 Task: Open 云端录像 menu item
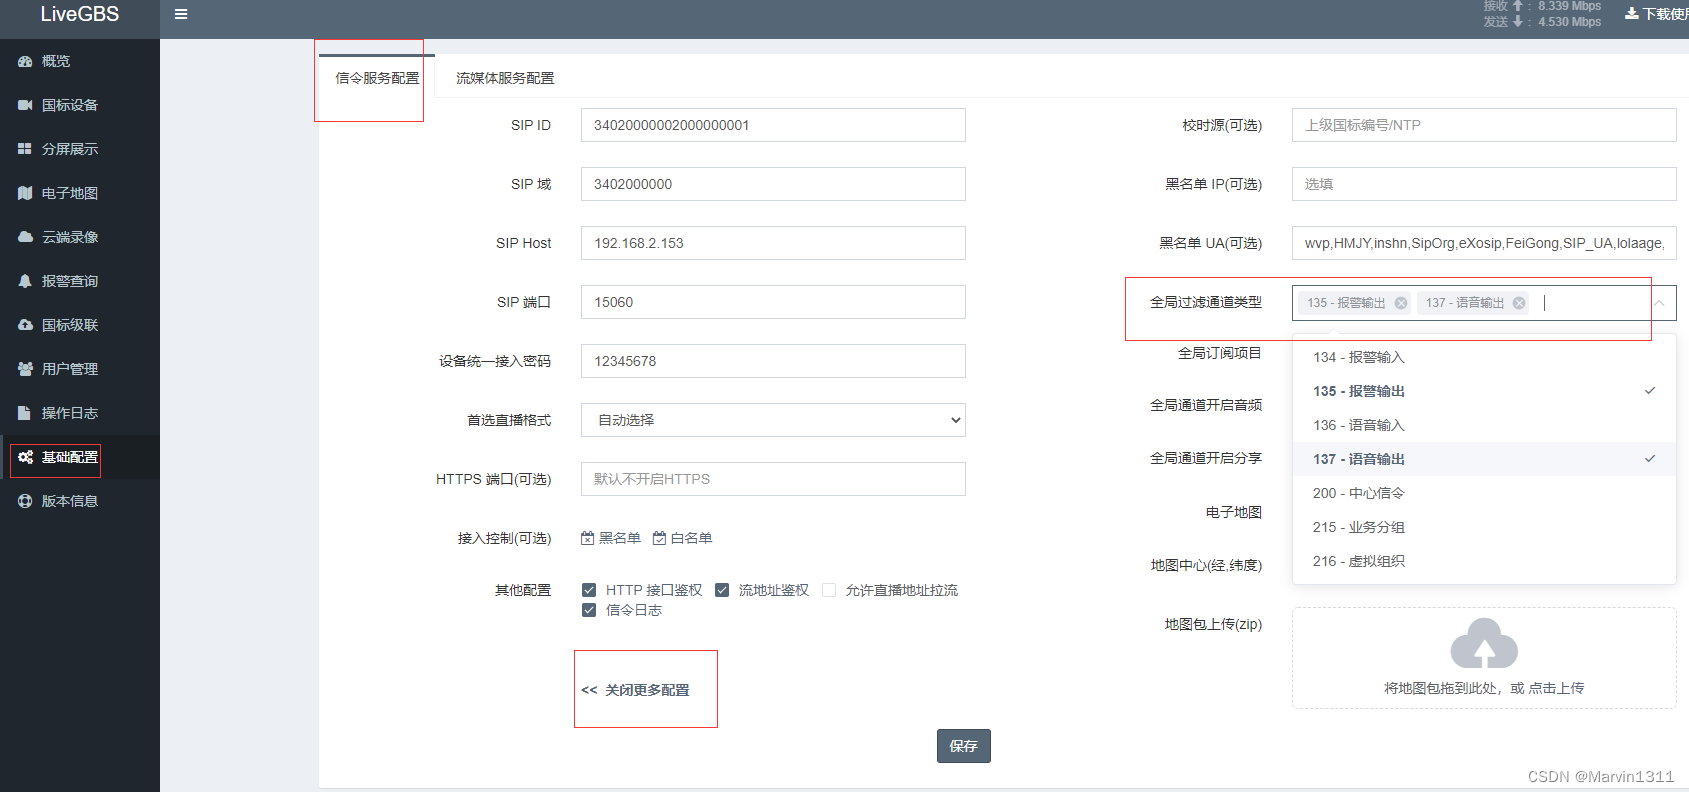pos(80,237)
